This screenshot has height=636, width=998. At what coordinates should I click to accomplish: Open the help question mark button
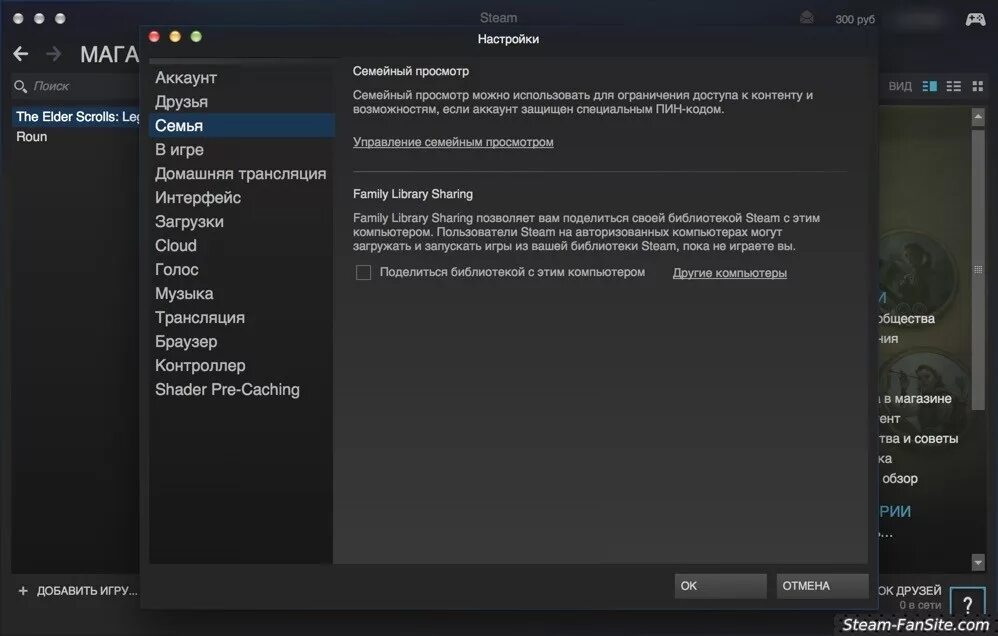pos(967,602)
